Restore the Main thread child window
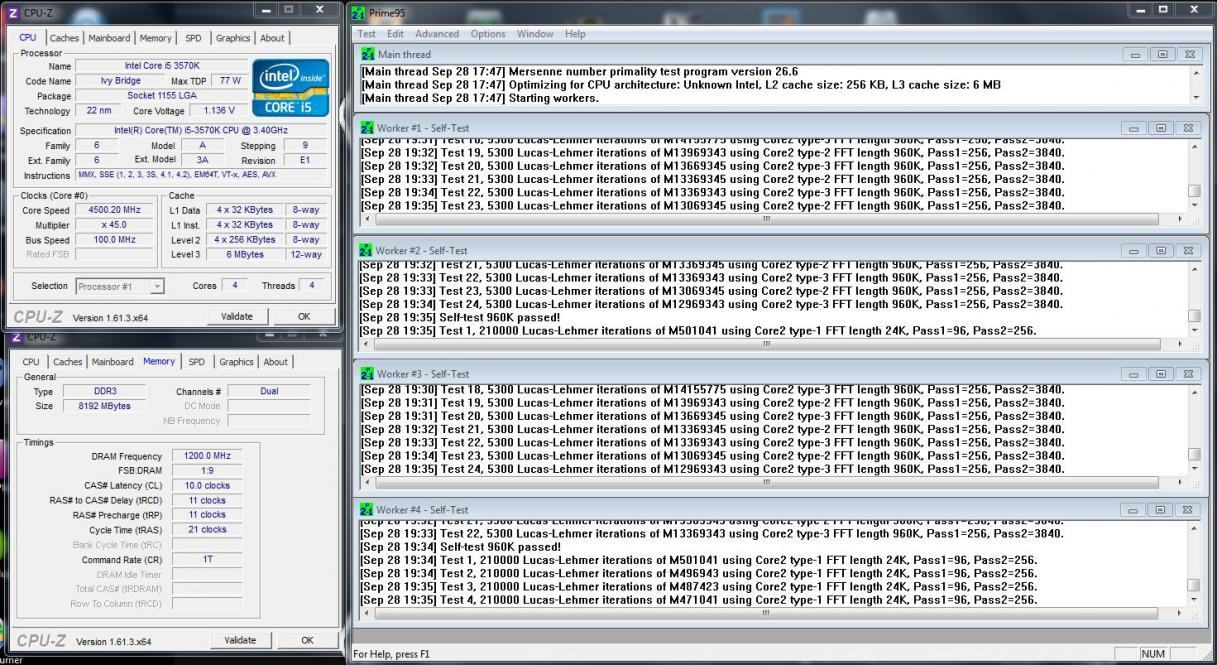 (x=1164, y=54)
